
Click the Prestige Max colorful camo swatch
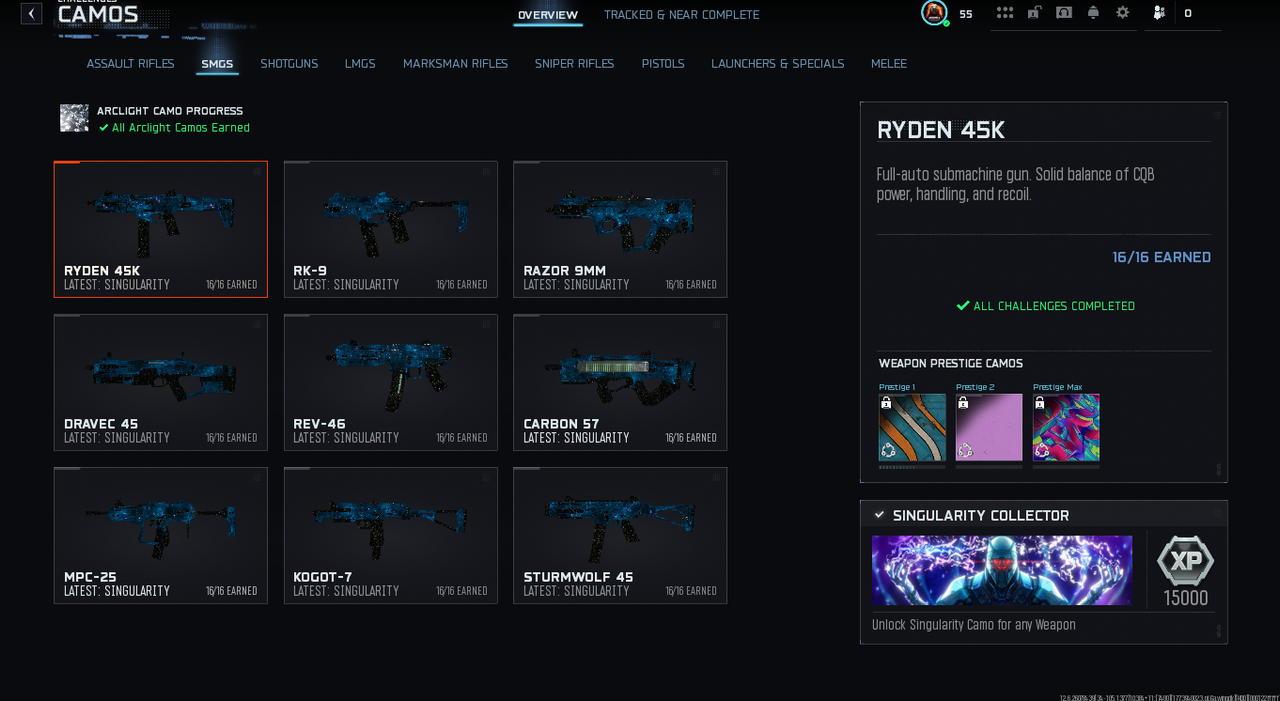(1066, 427)
